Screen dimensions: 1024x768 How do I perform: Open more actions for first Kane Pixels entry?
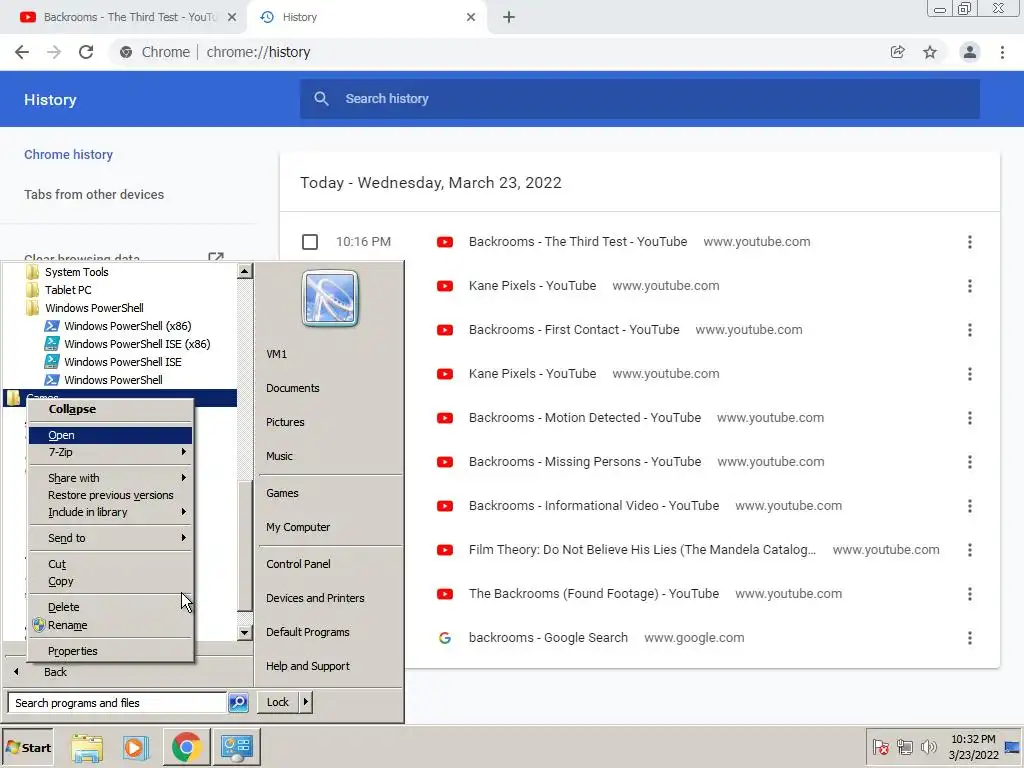(970, 286)
